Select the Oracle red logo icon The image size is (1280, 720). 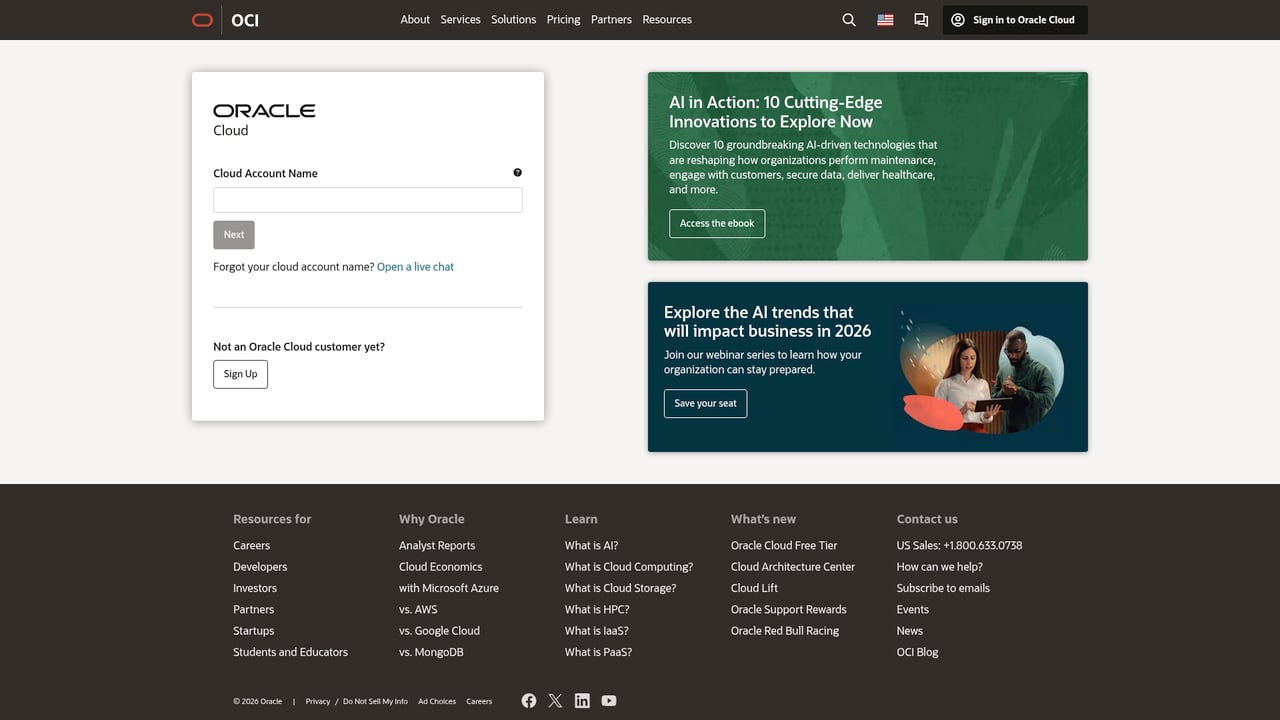(x=201, y=19)
